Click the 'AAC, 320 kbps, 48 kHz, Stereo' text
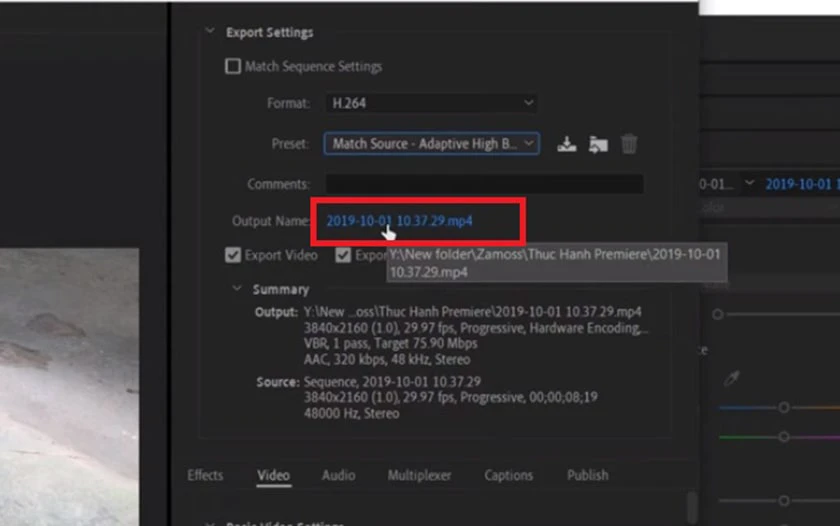 [x=387, y=359]
